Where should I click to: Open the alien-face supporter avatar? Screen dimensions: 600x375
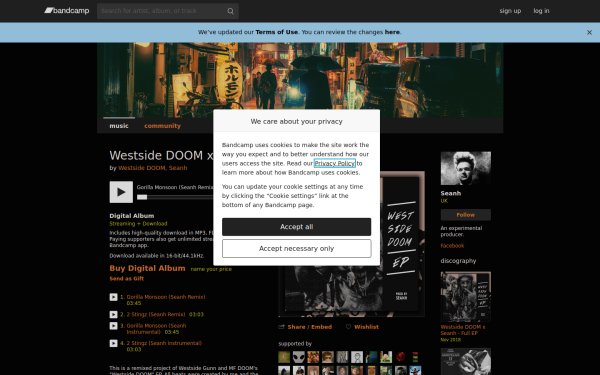tap(298, 357)
